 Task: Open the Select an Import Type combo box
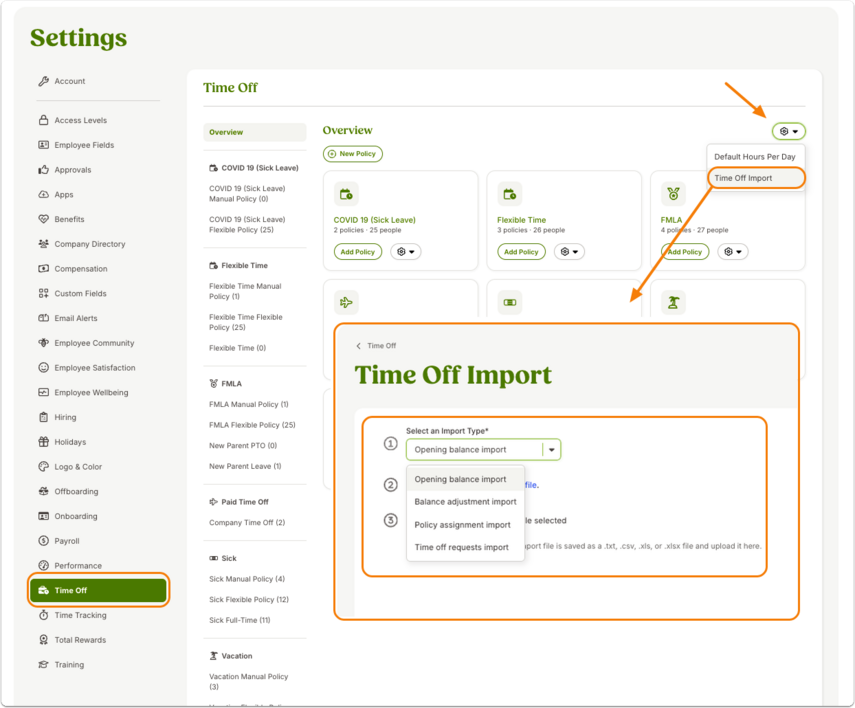point(483,449)
